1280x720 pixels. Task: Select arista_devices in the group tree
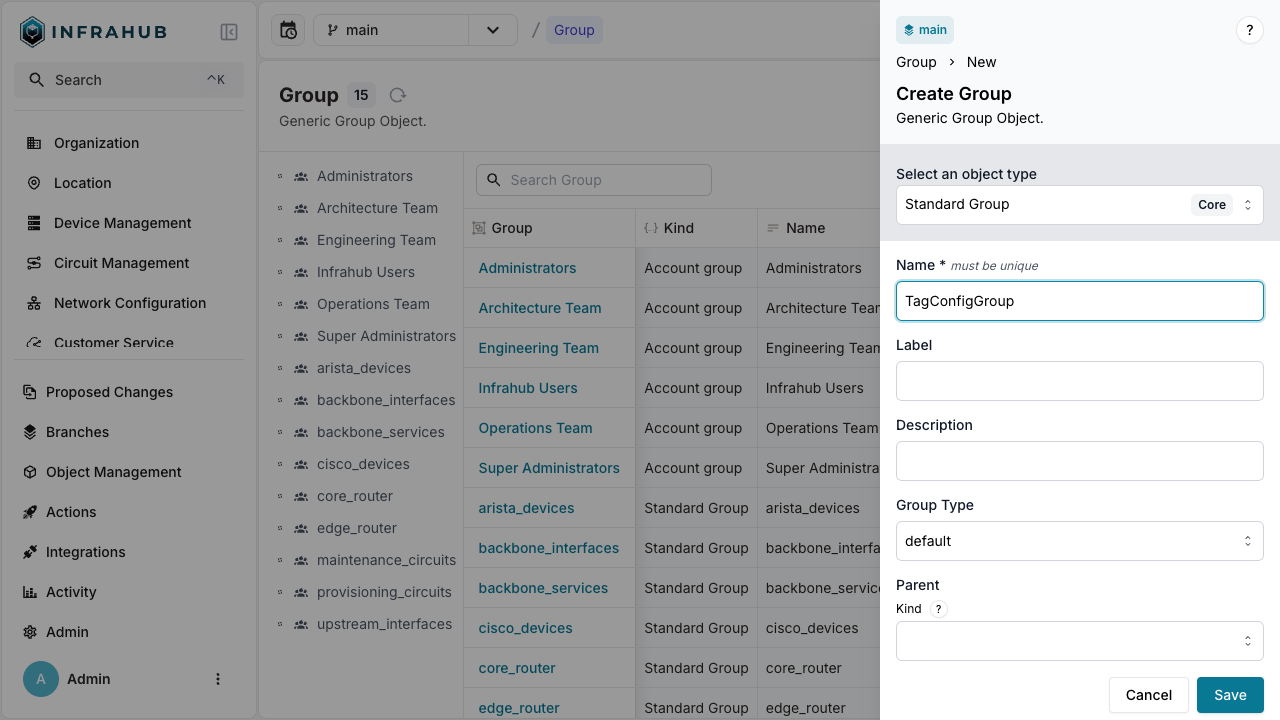(363, 368)
